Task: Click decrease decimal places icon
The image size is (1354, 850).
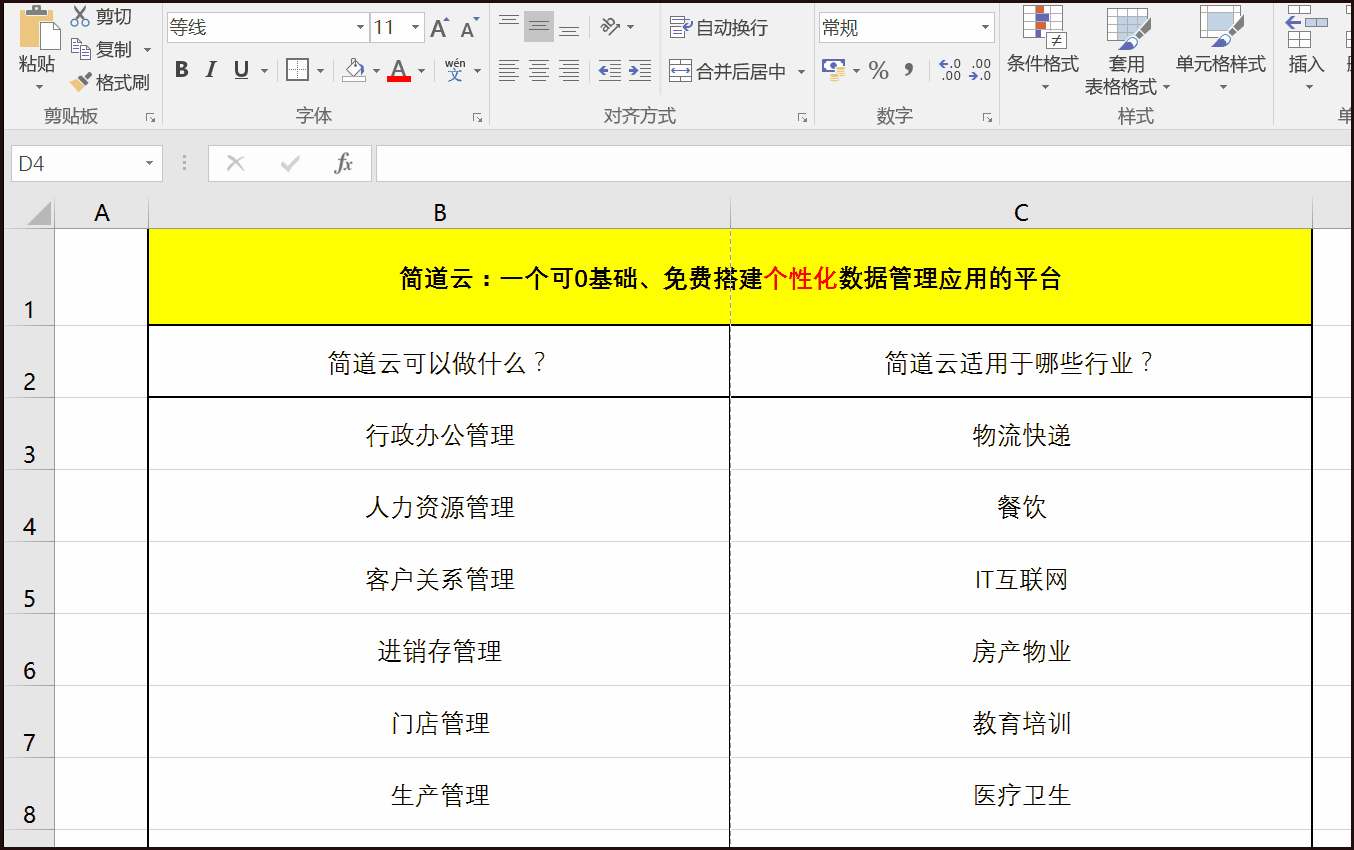Action: pos(981,70)
